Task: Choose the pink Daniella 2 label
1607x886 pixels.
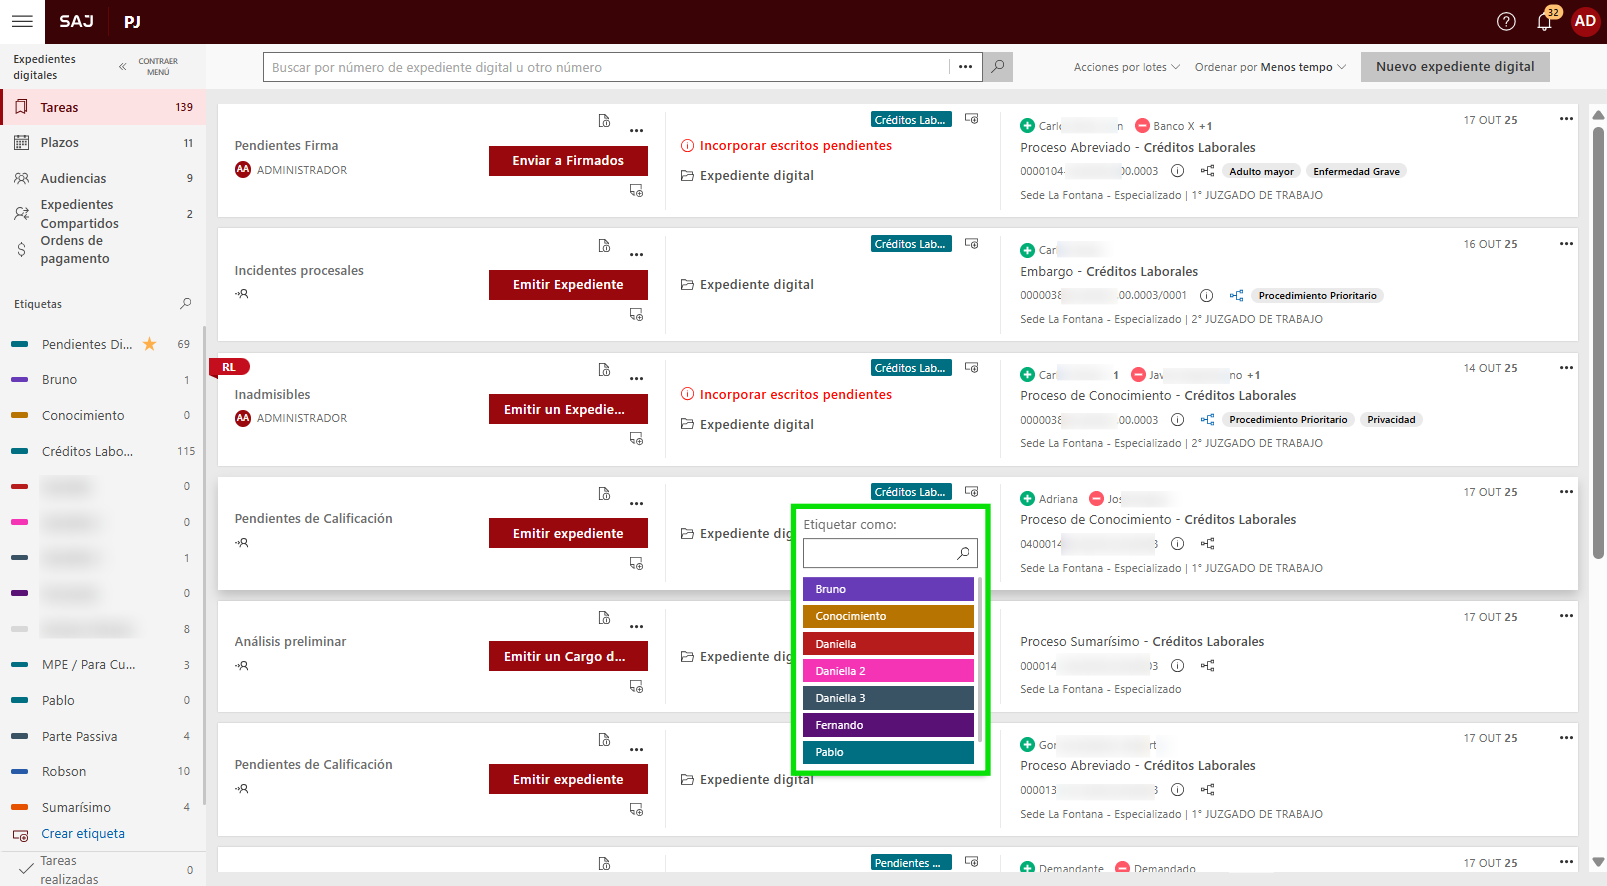Action: click(887, 671)
